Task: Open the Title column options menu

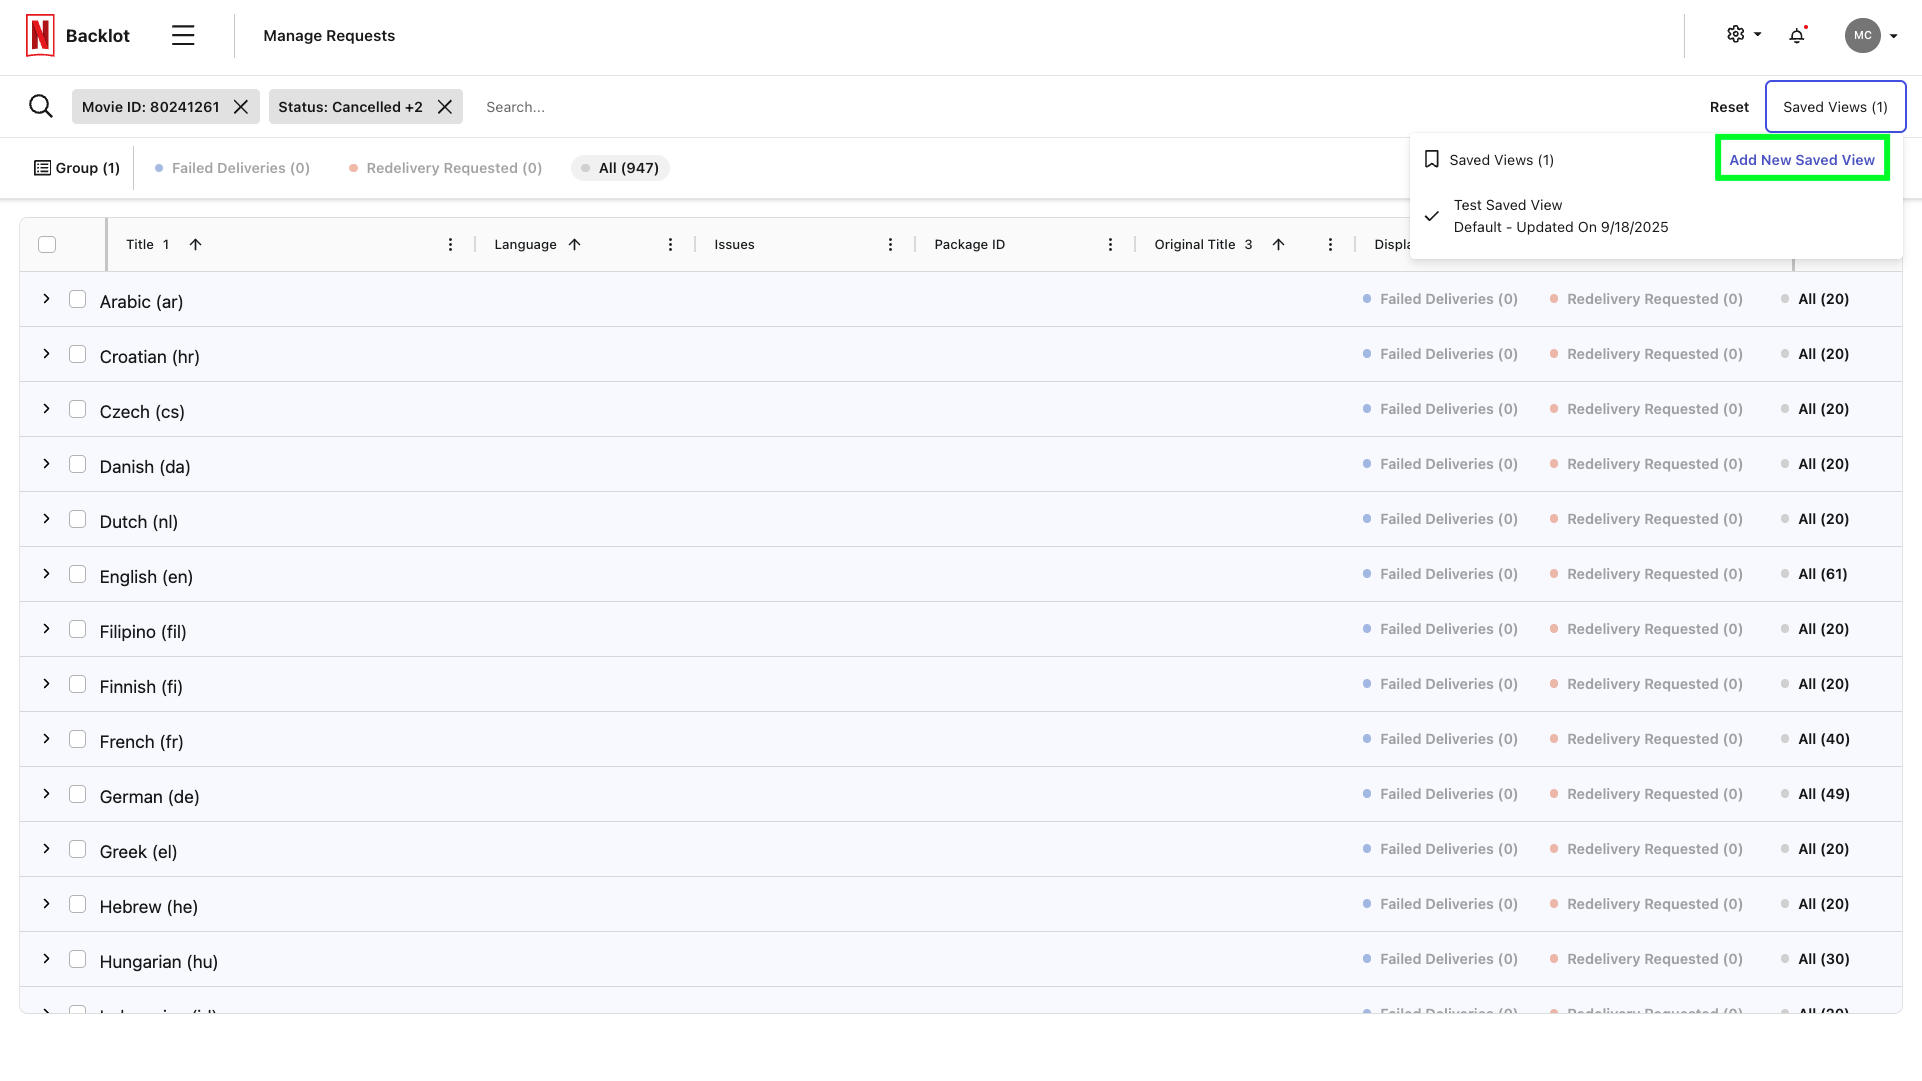Action: pos(450,243)
